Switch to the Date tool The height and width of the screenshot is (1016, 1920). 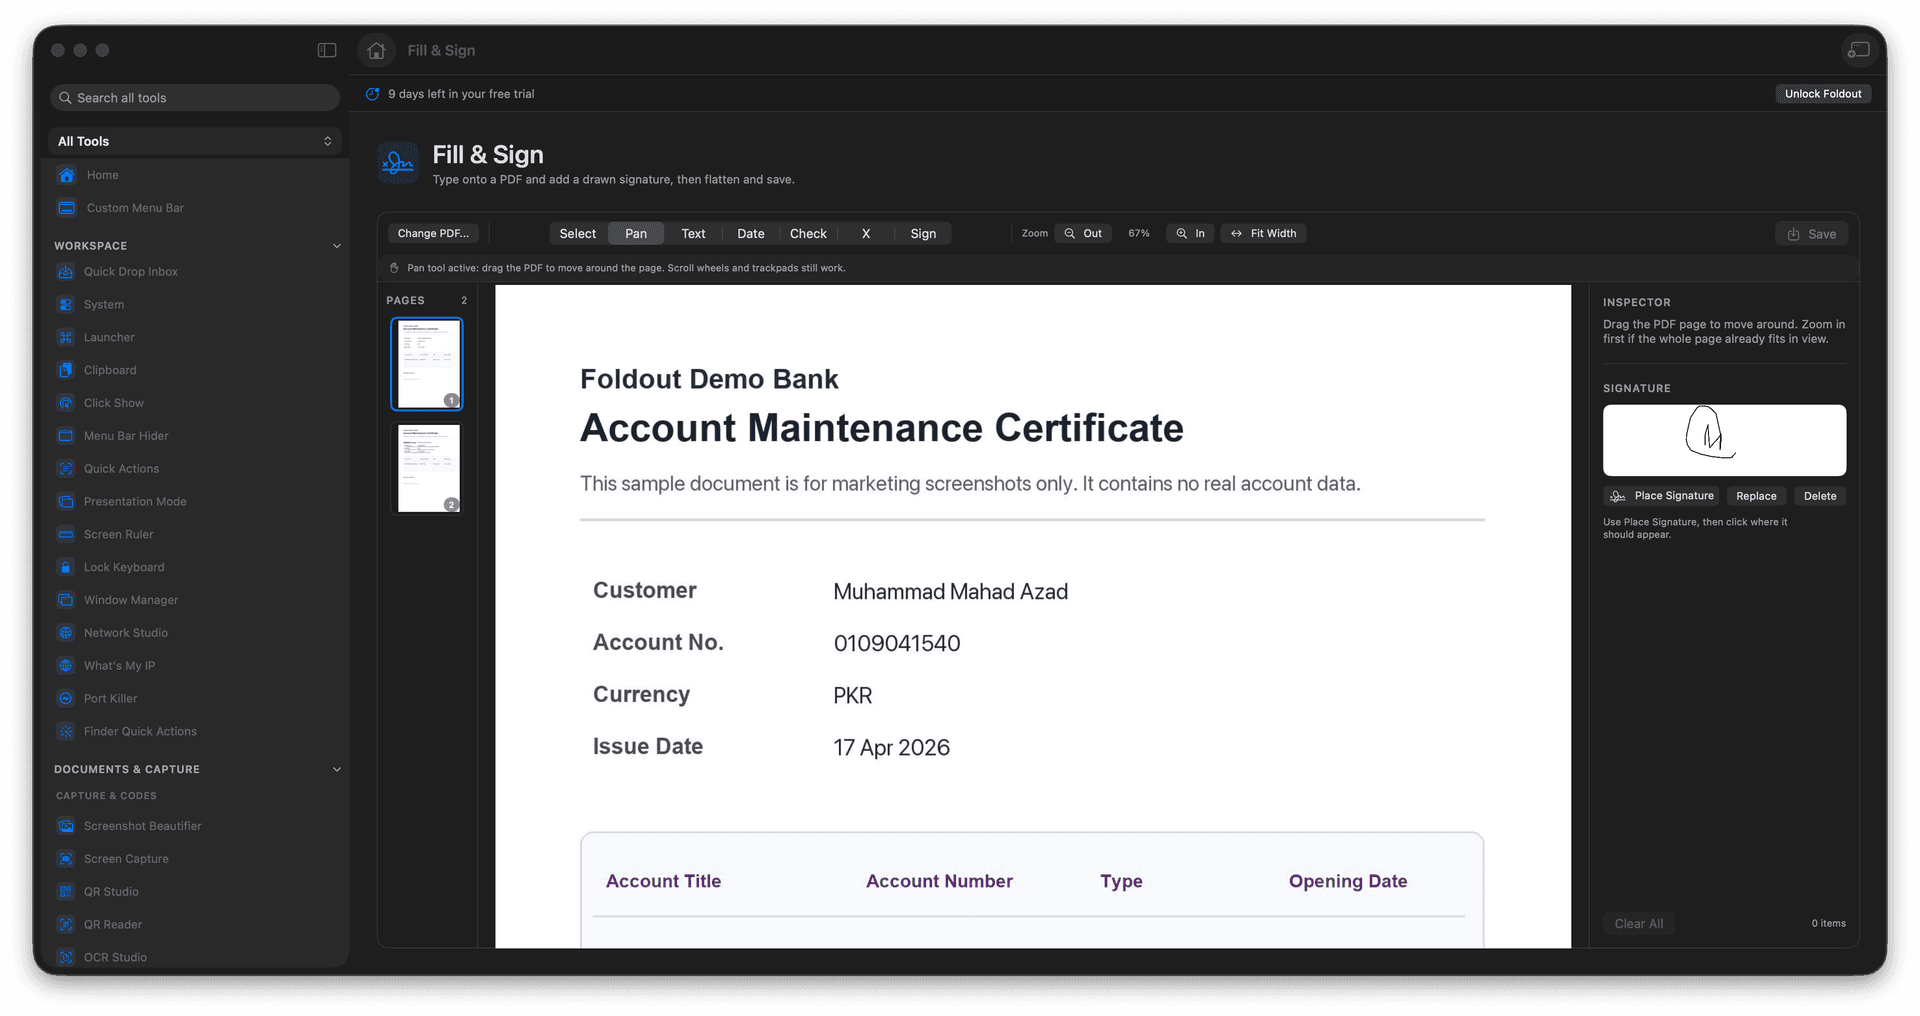[751, 234]
